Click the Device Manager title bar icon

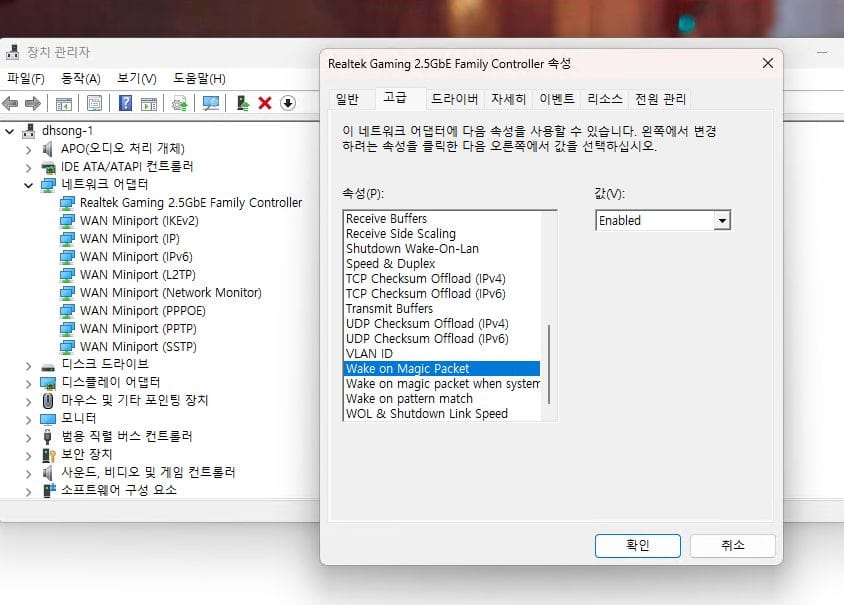click(13, 52)
